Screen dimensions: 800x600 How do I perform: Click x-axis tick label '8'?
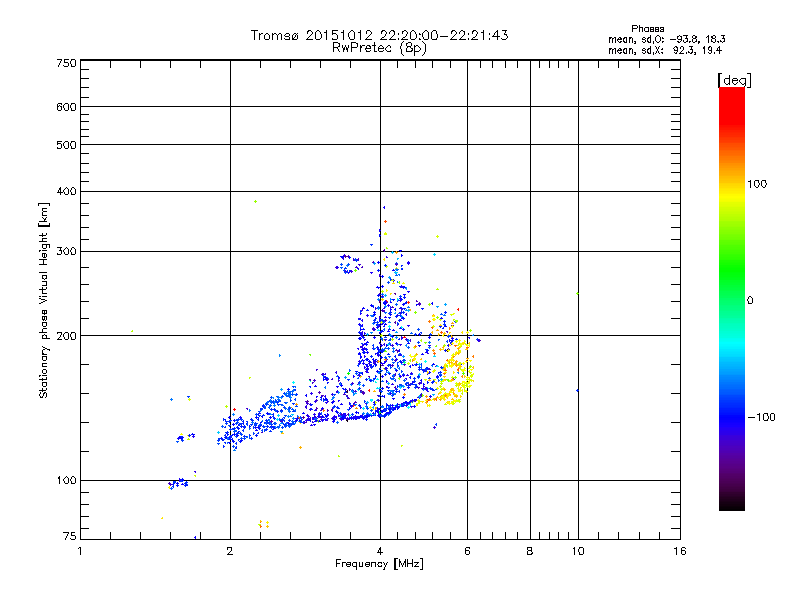tap(530, 551)
